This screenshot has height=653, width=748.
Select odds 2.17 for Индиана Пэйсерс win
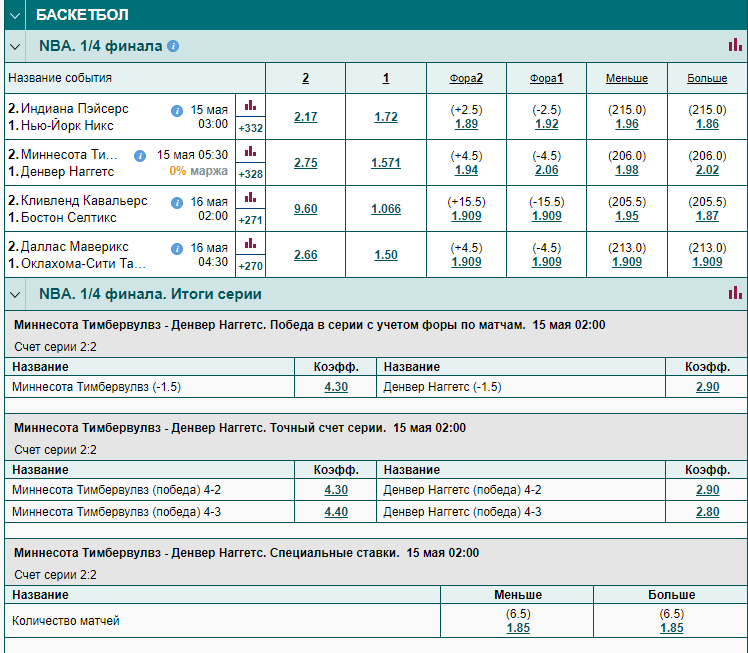[305, 117]
